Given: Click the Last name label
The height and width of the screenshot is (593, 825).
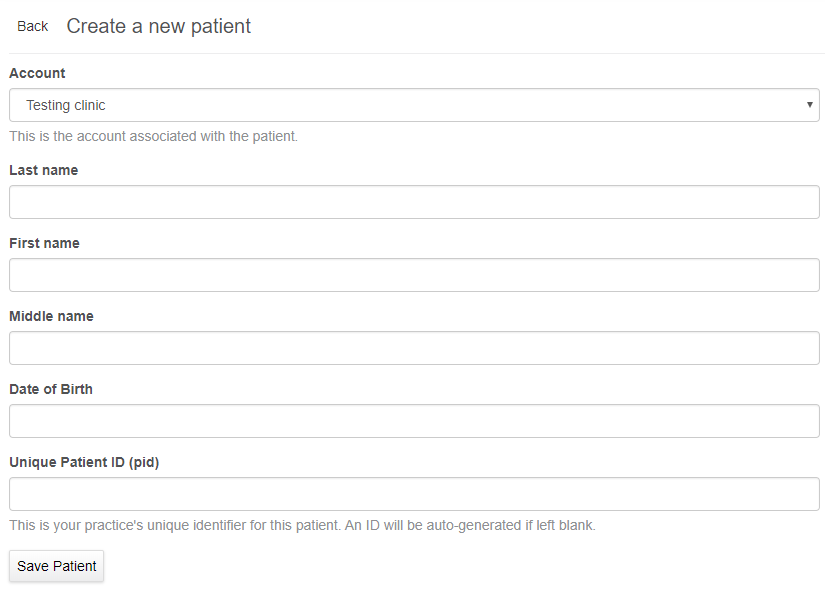Looking at the screenshot, I should click(43, 170).
